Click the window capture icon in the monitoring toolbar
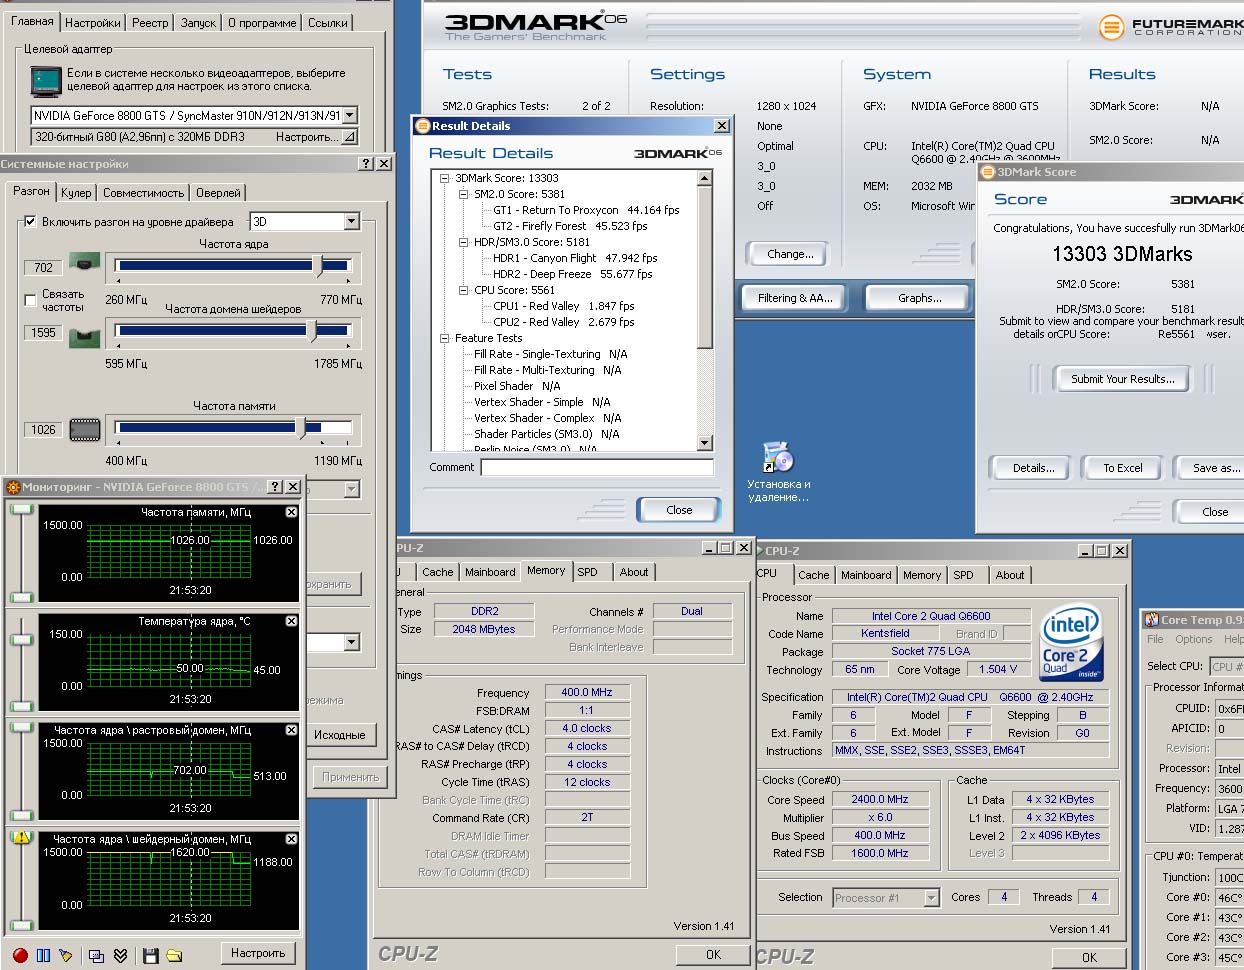The width and height of the screenshot is (1244, 970). [97, 955]
